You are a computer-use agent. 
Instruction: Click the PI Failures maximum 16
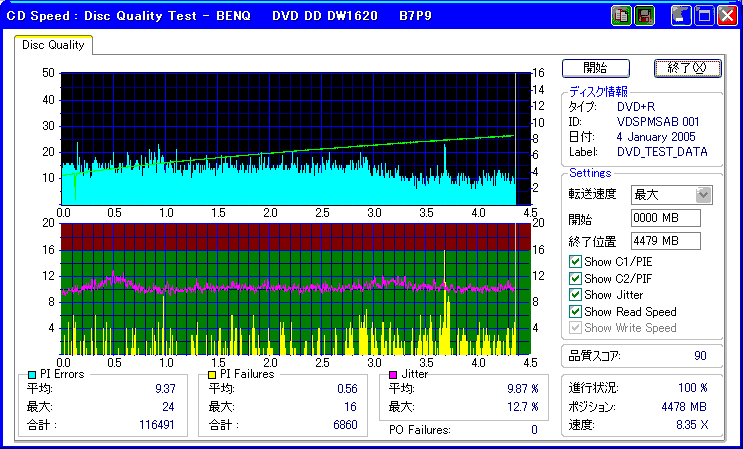[x=350, y=407]
